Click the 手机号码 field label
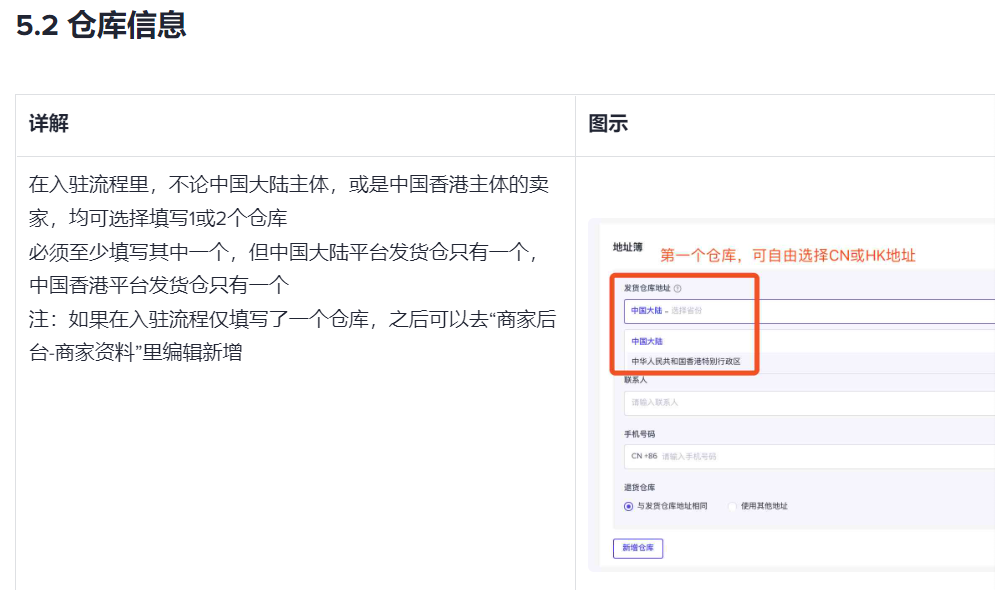The width and height of the screenshot is (995, 590). click(639, 434)
